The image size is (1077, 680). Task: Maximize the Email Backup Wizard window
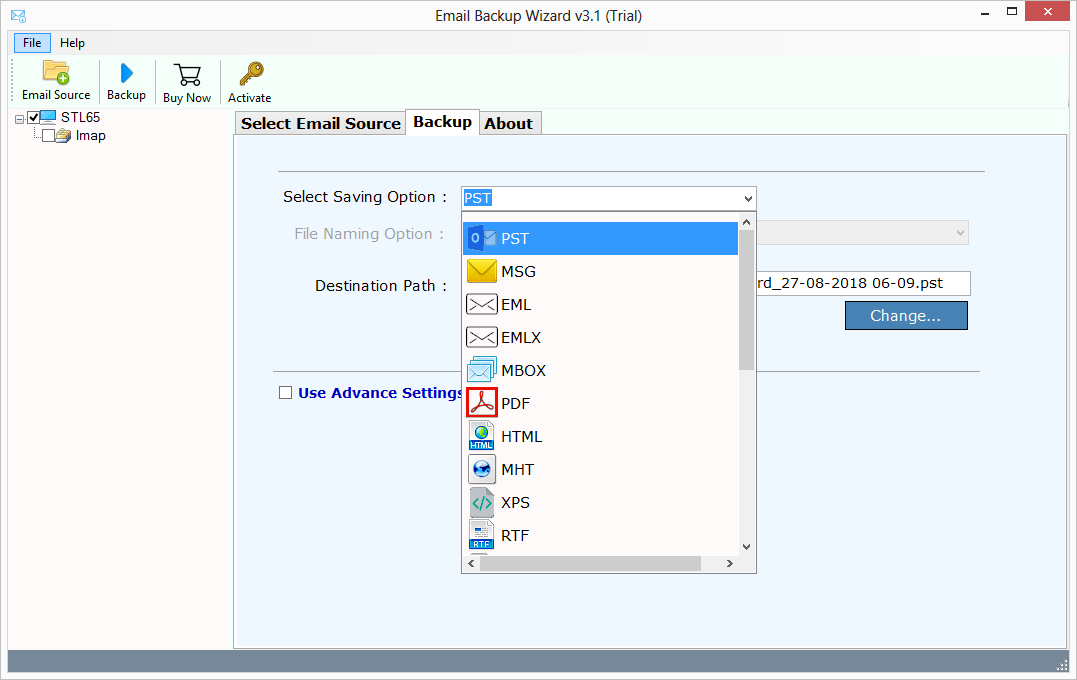pos(1012,12)
